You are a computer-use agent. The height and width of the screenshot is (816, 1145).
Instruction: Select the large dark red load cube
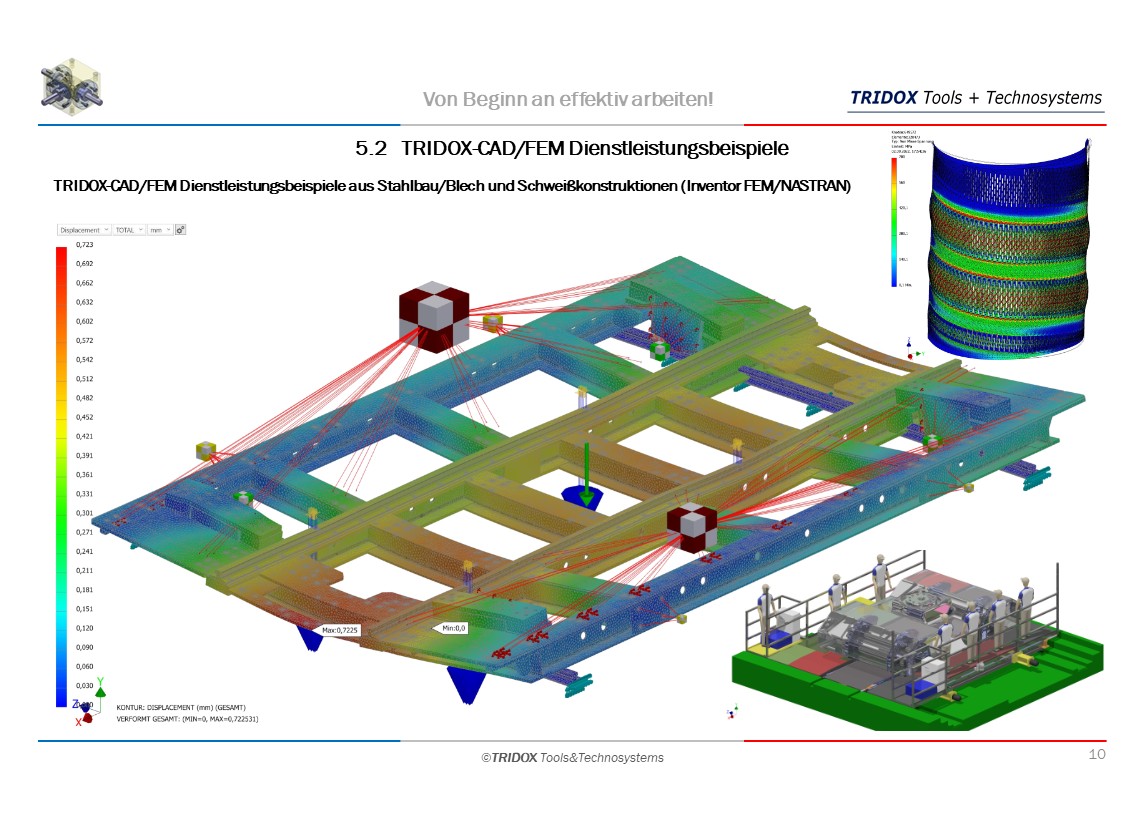433,319
